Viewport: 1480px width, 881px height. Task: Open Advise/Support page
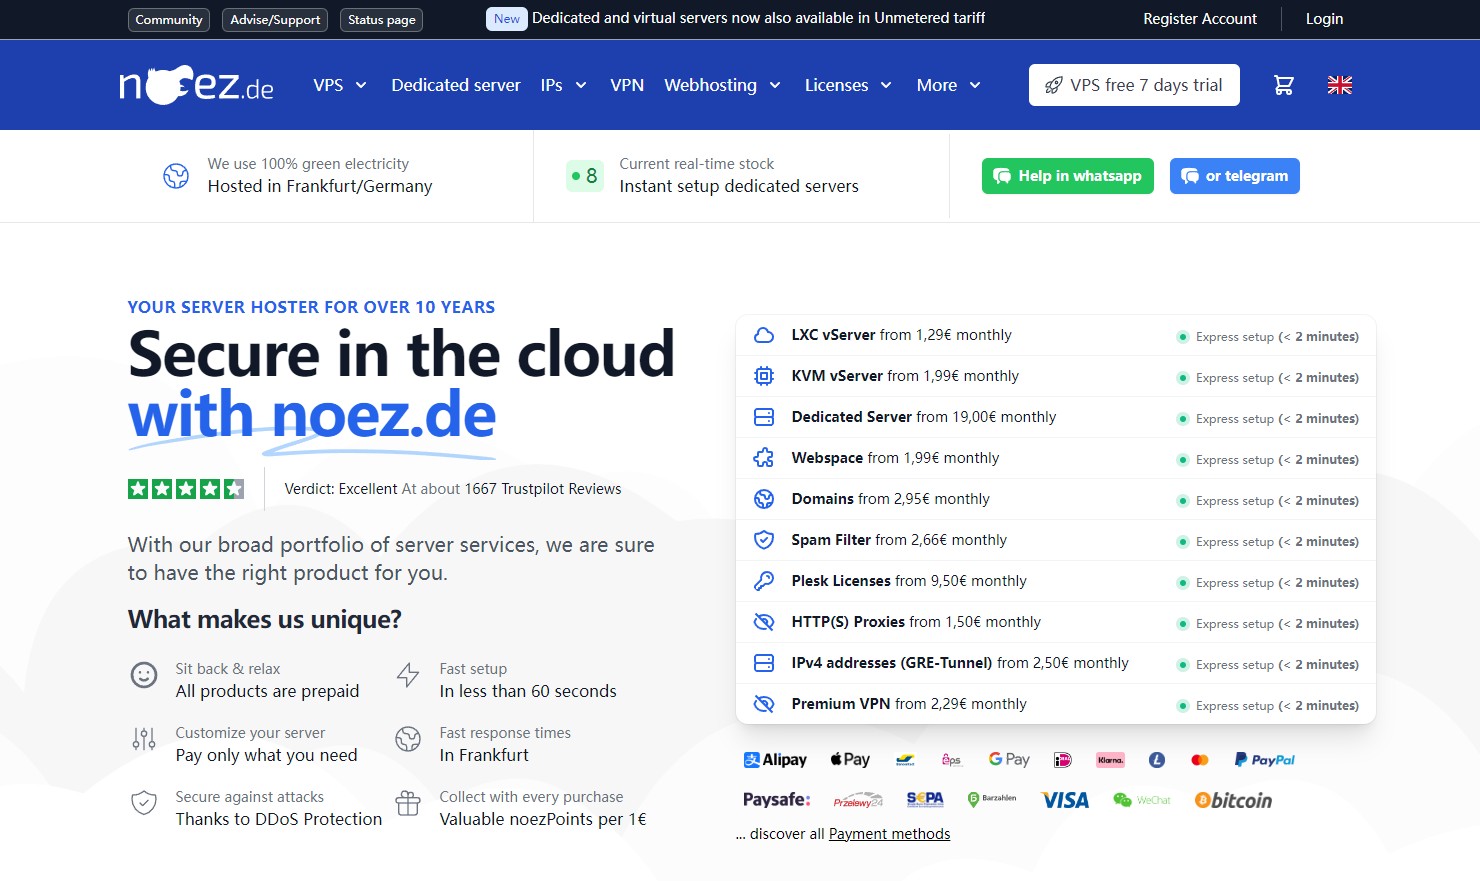[276, 19]
